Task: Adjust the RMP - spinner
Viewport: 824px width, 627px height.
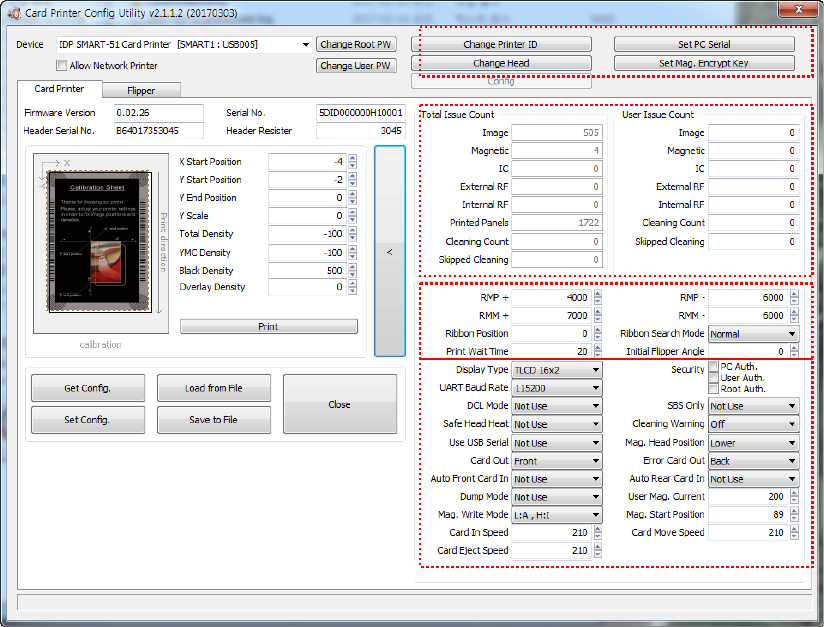Action: coord(794,297)
